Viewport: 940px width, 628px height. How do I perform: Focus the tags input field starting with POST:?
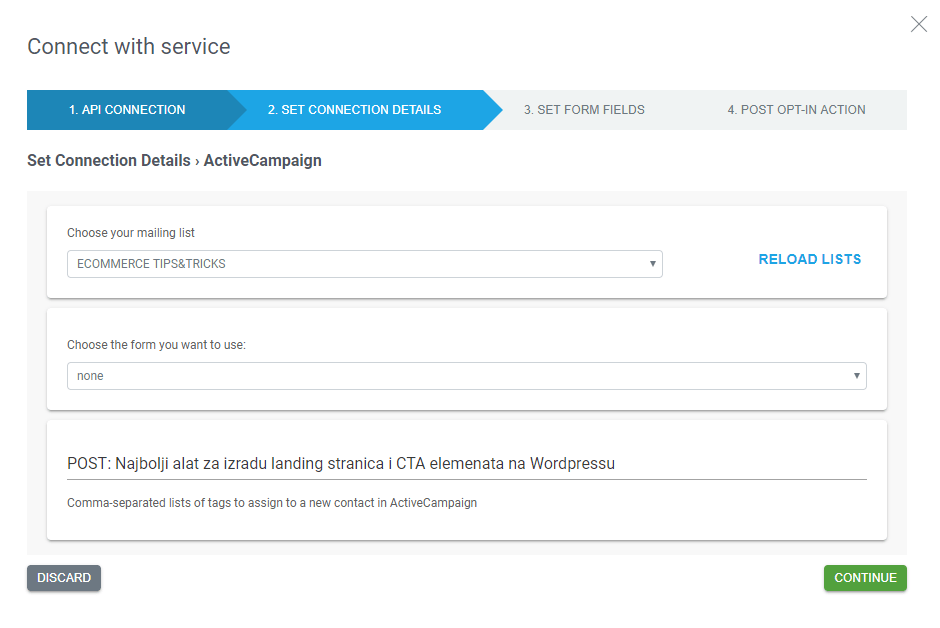[466, 464]
